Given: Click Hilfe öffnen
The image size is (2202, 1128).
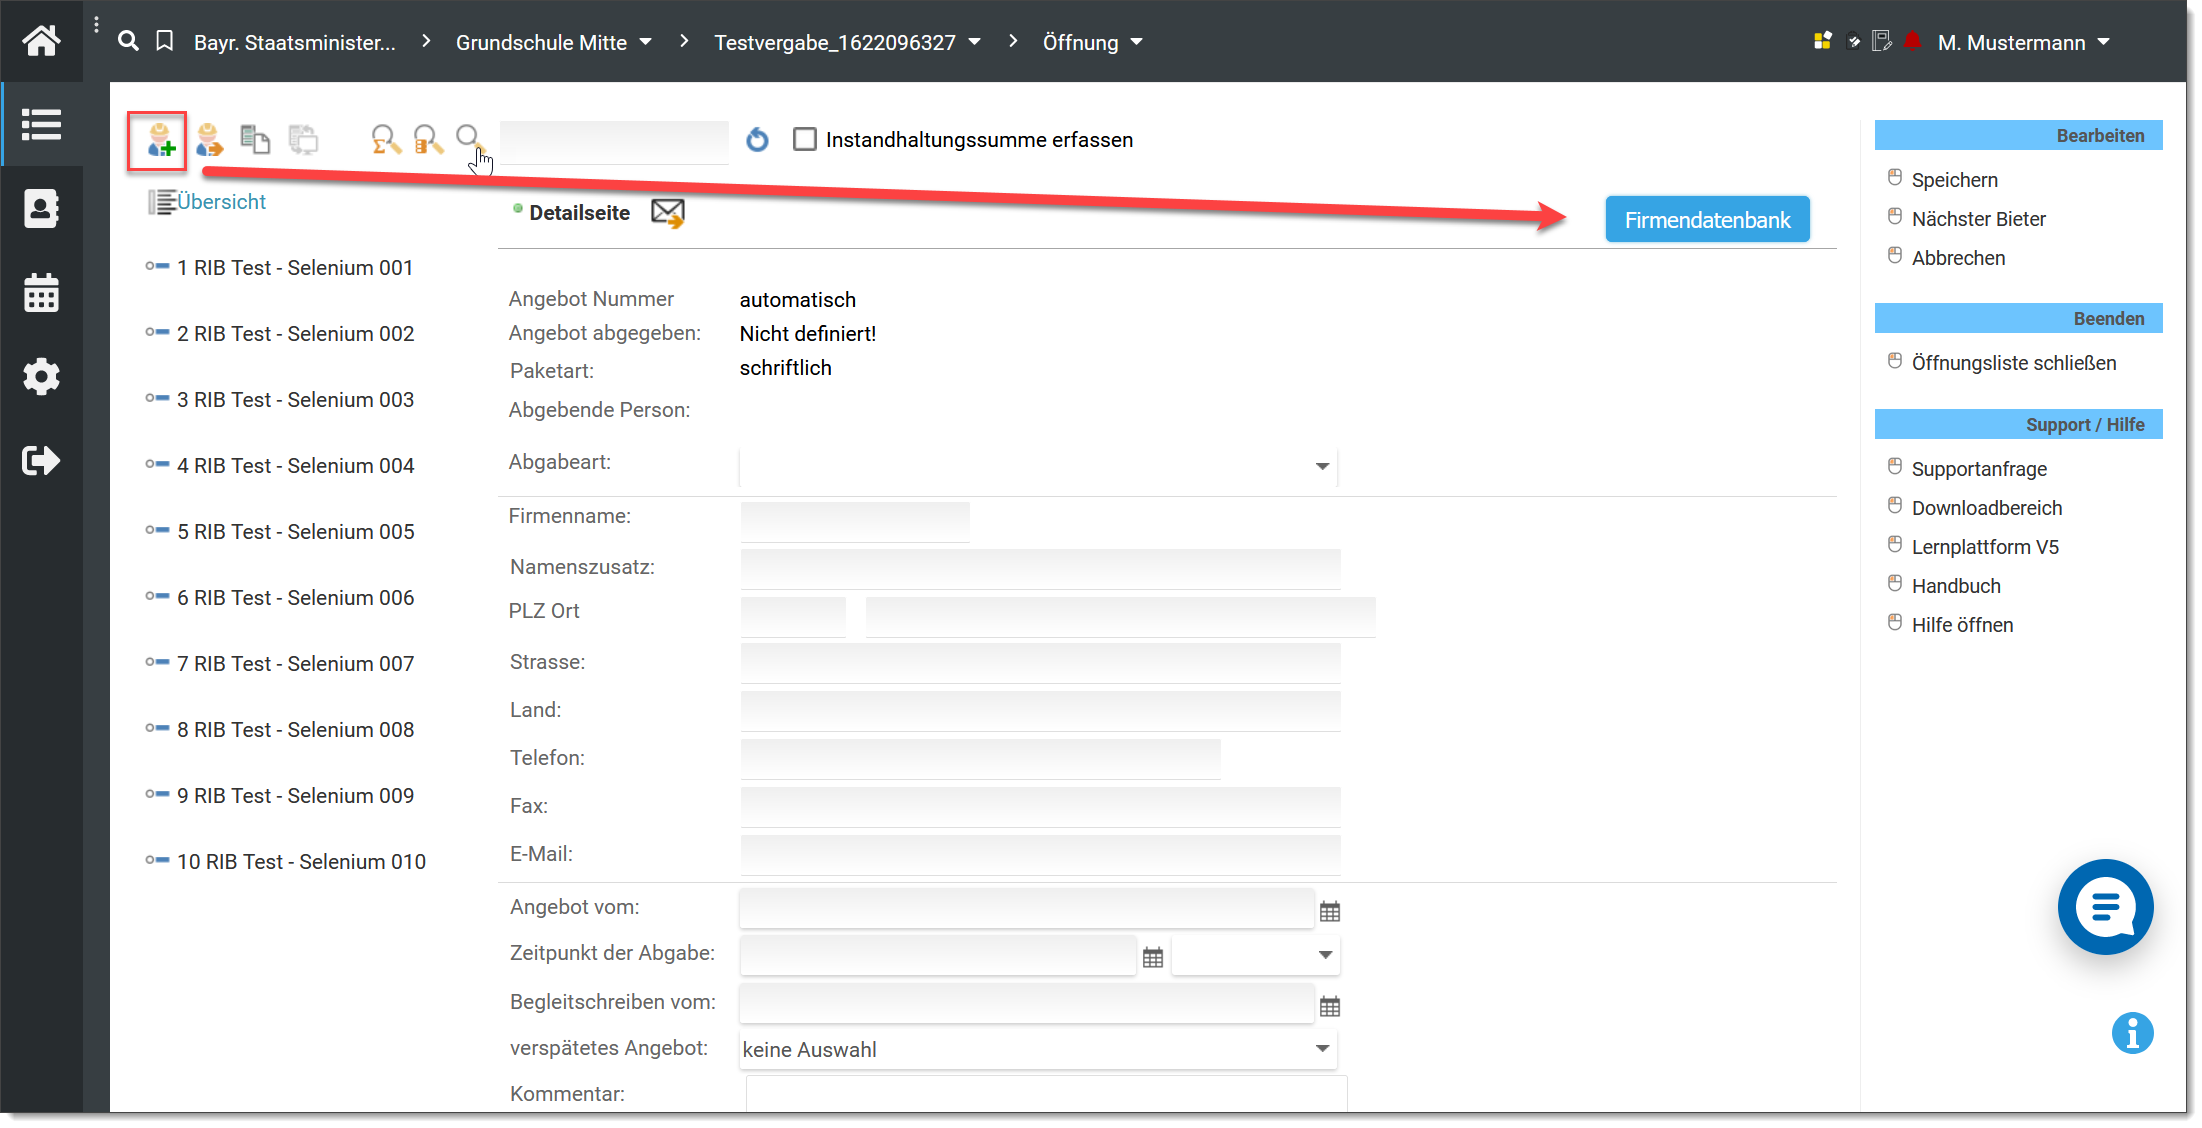Looking at the screenshot, I should pyautogui.click(x=1962, y=625).
